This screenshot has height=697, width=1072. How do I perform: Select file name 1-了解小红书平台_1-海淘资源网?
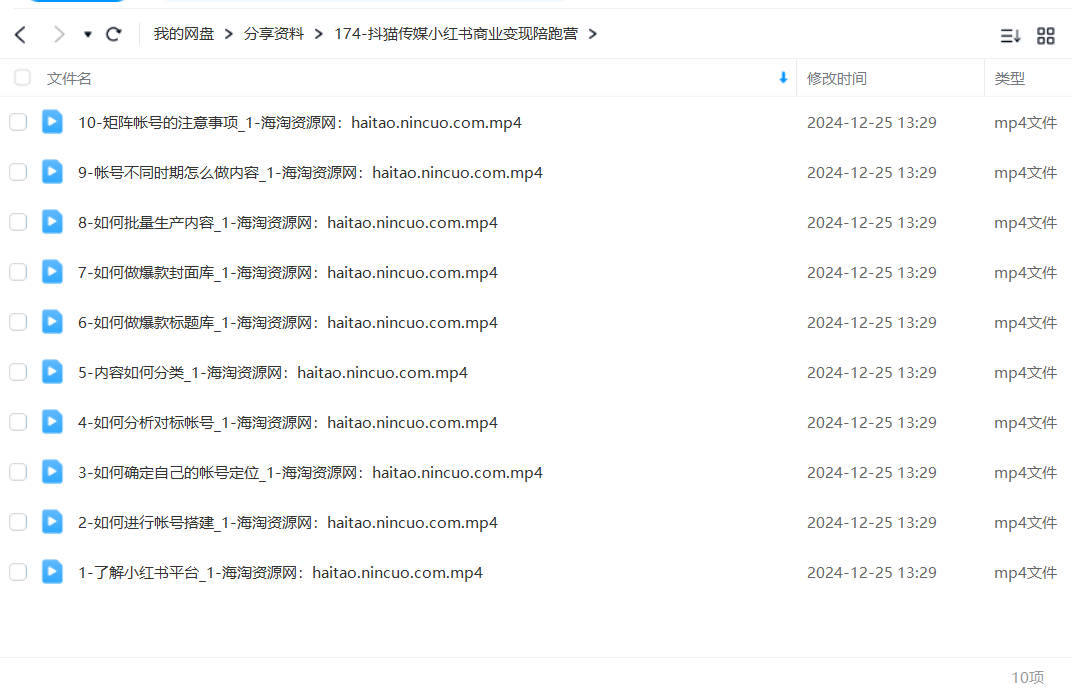(x=280, y=573)
